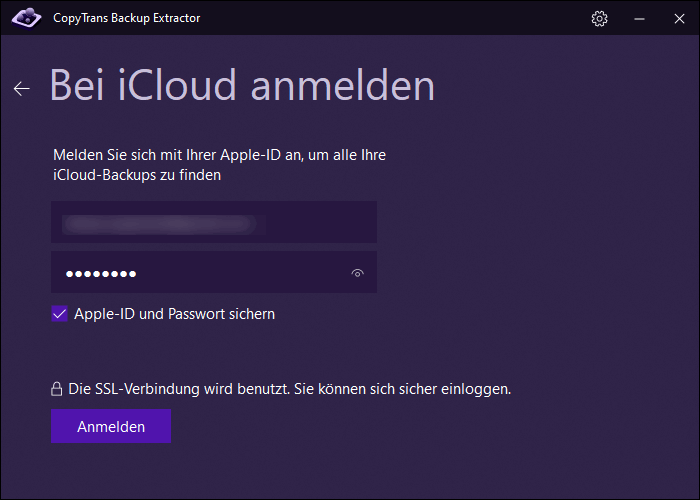Click inside the password input field
The image size is (700, 500).
click(x=214, y=272)
